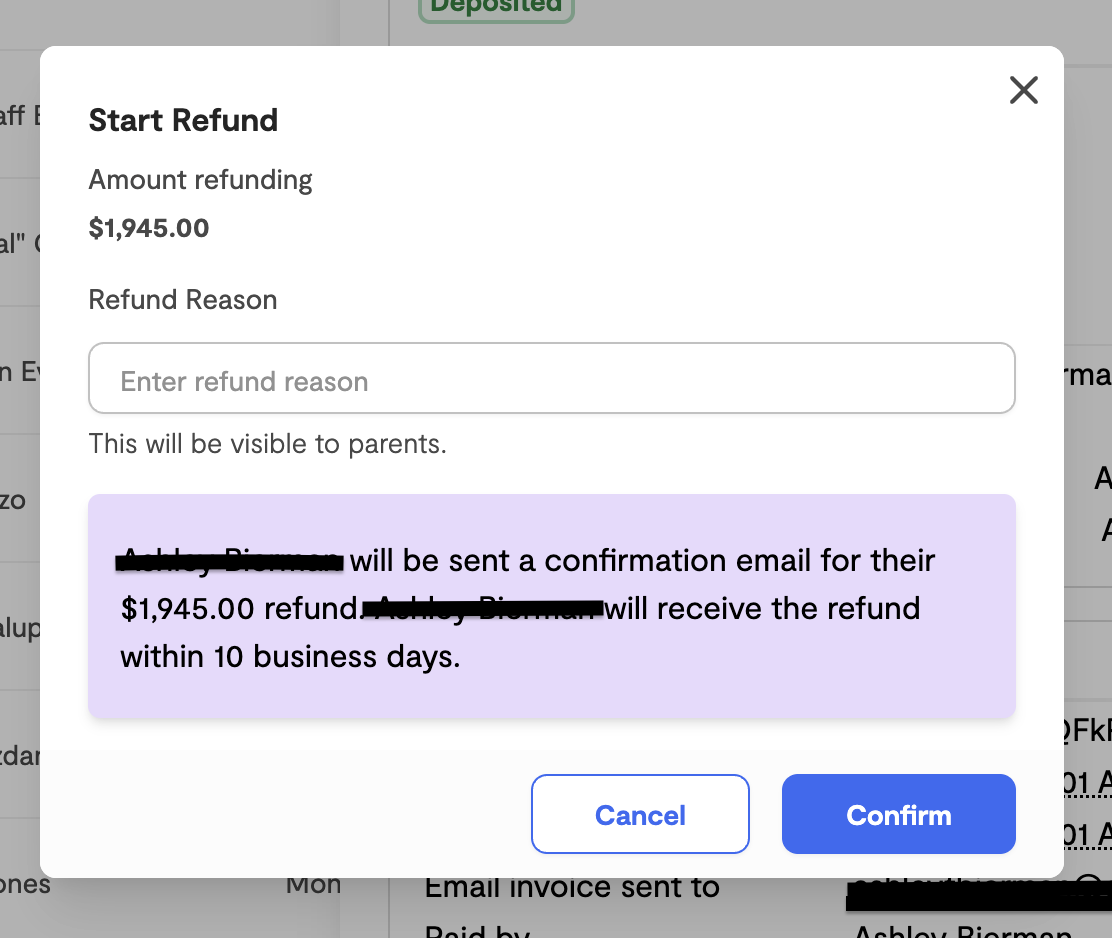1112x938 pixels.
Task: Click the Refund Reason label
Action: pos(182,300)
